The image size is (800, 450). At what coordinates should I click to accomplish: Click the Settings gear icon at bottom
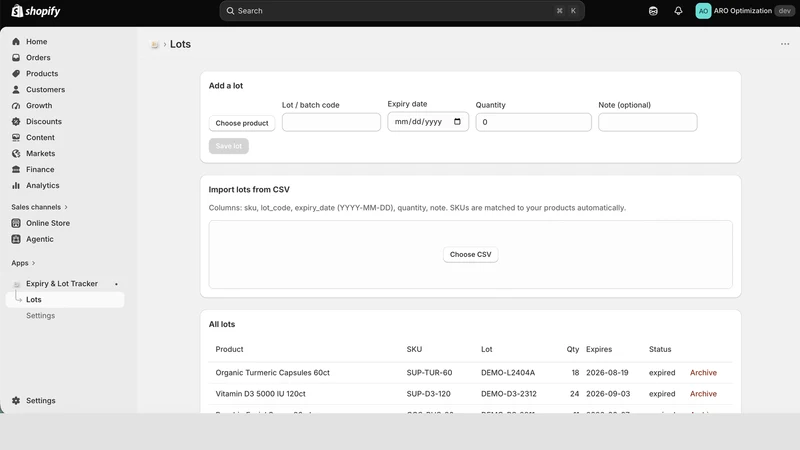(16, 401)
